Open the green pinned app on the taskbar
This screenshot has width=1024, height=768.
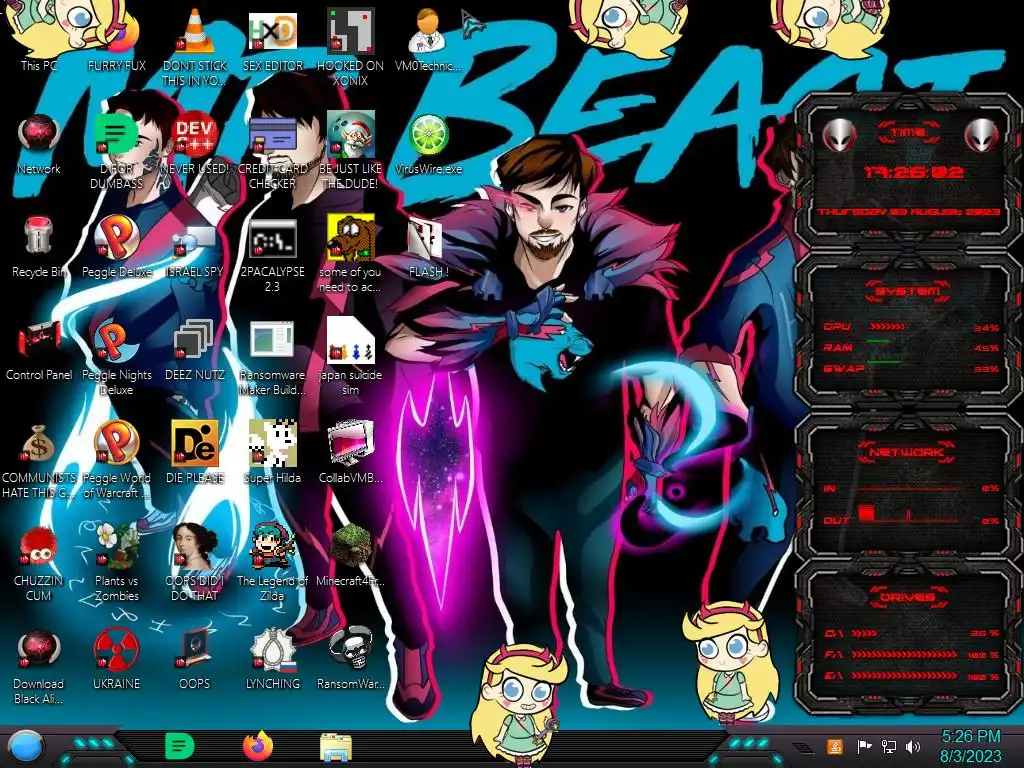(180, 746)
